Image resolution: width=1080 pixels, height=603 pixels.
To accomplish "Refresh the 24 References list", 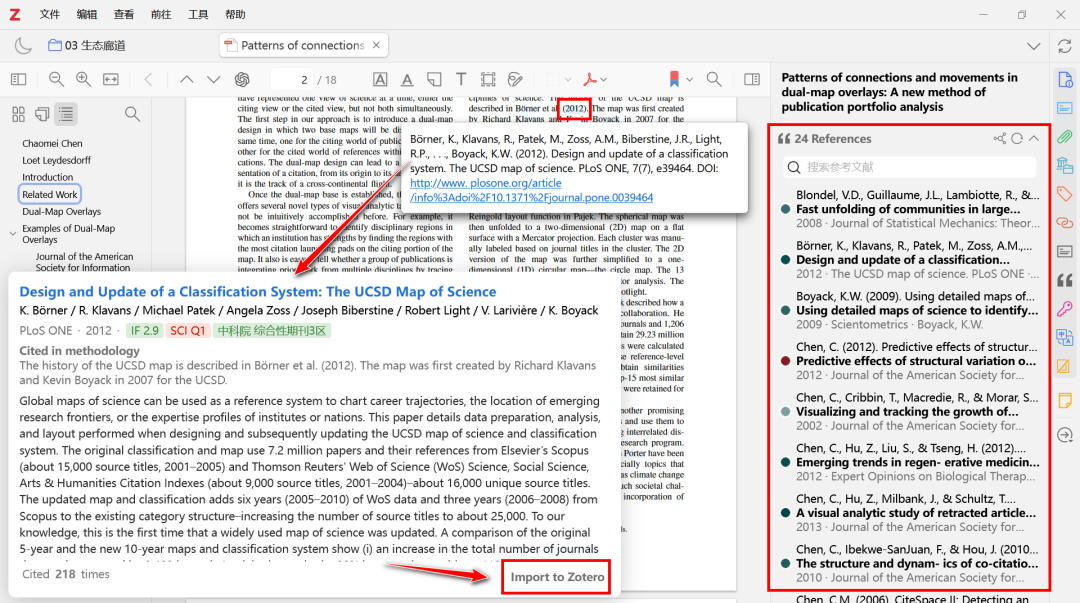I will click(x=1017, y=139).
